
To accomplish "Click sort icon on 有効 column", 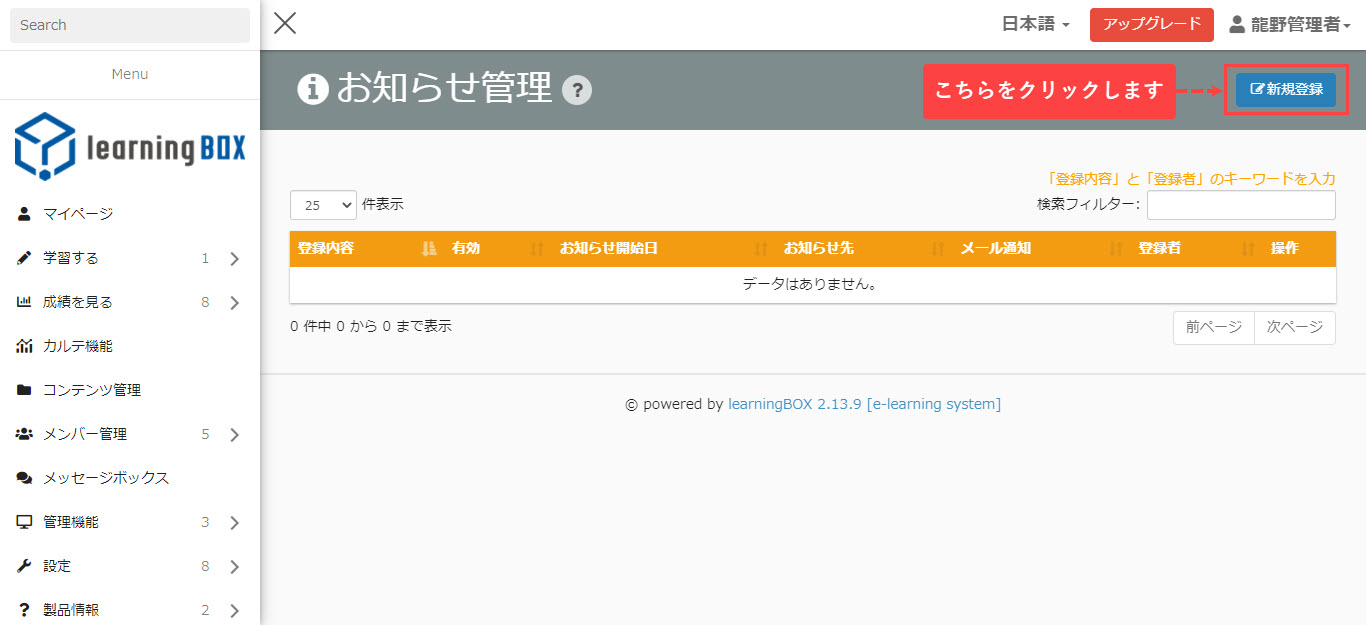I will [537, 249].
